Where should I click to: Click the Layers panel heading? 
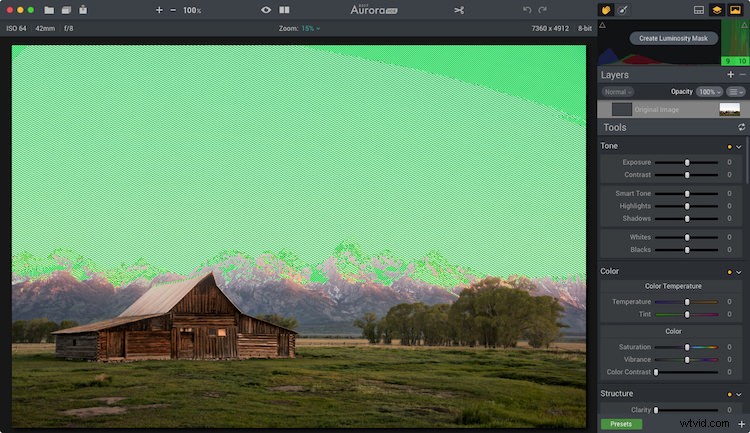(x=615, y=75)
